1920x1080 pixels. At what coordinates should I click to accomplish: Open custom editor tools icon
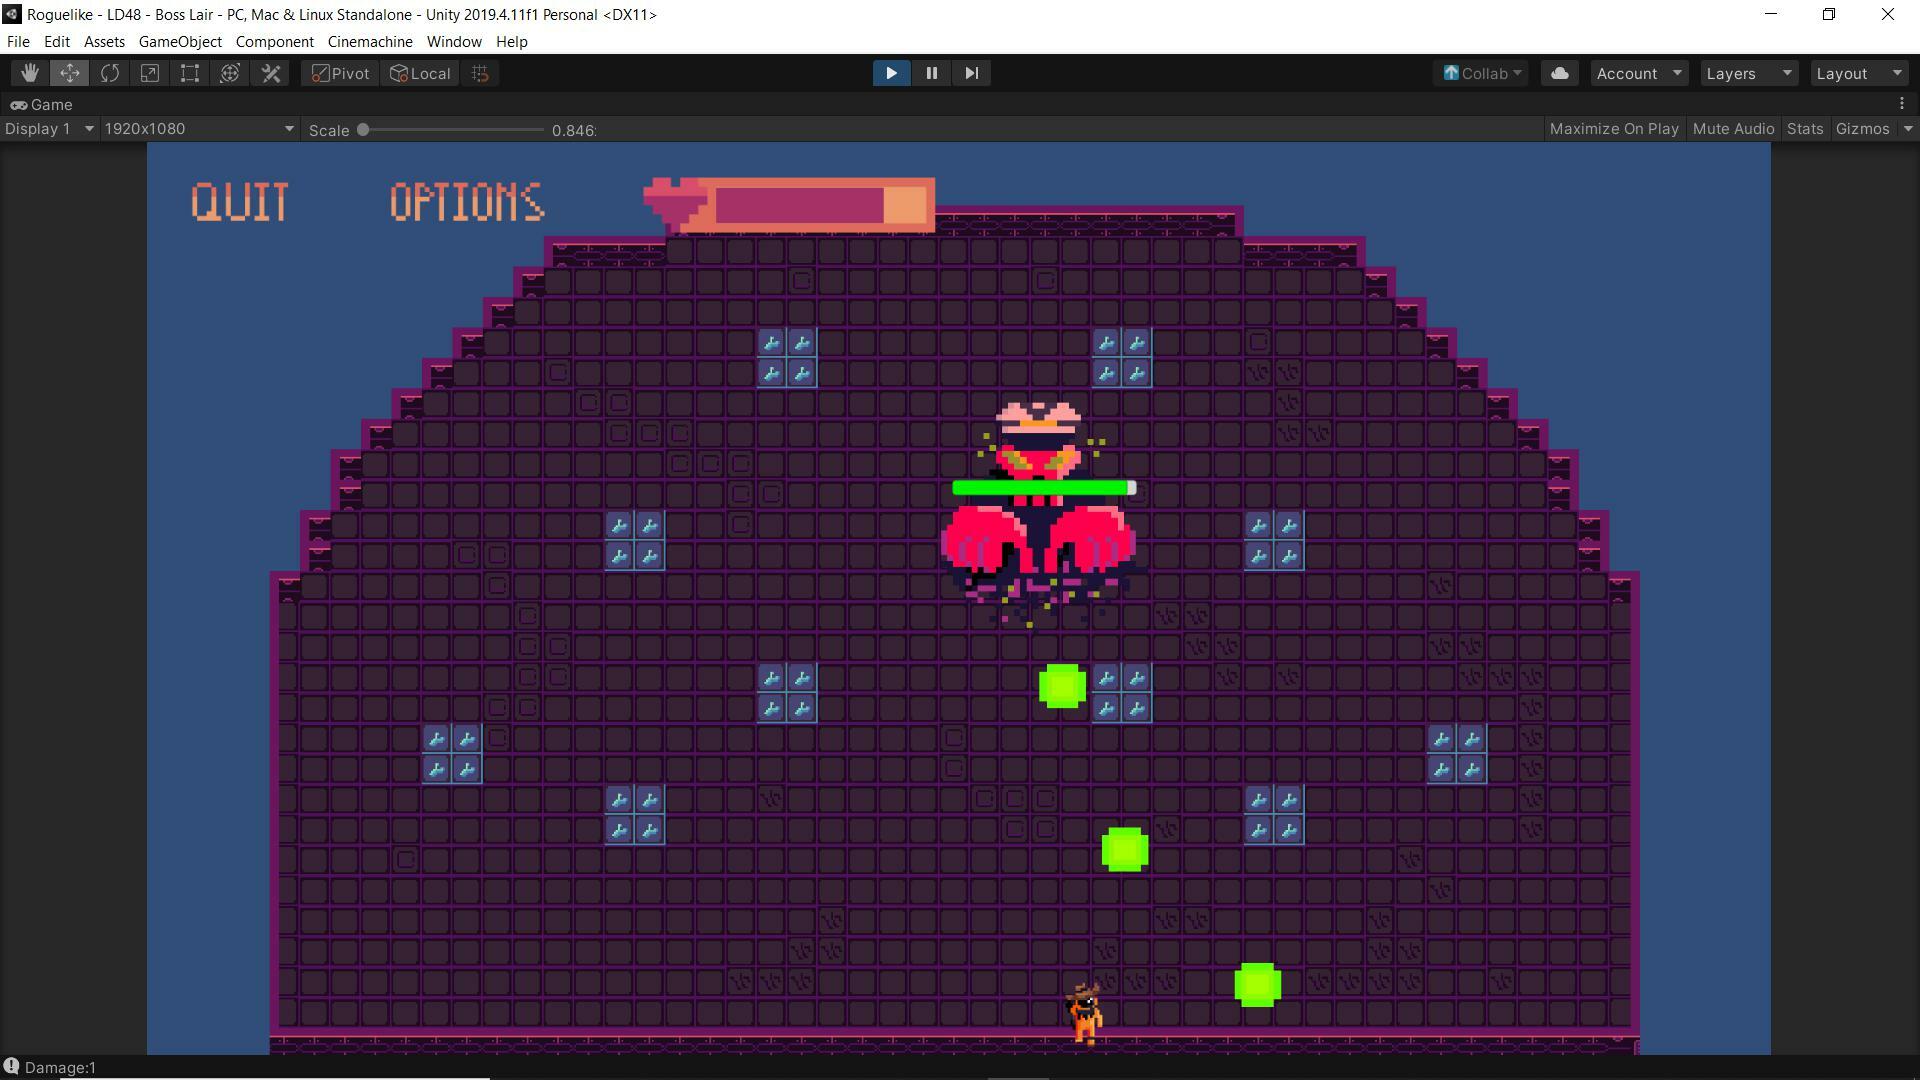[271, 73]
